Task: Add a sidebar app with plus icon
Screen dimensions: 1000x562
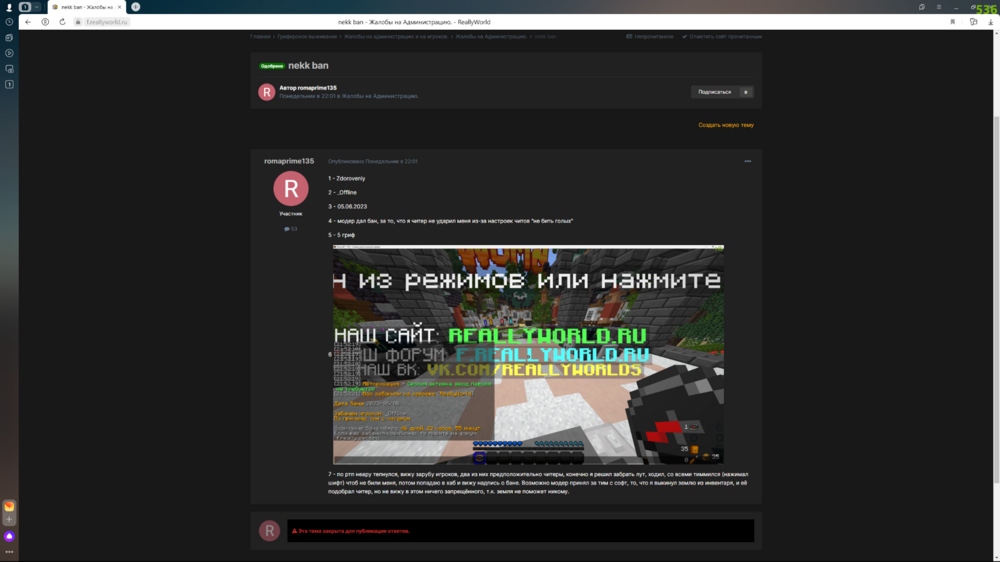Action: click(x=9, y=519)
